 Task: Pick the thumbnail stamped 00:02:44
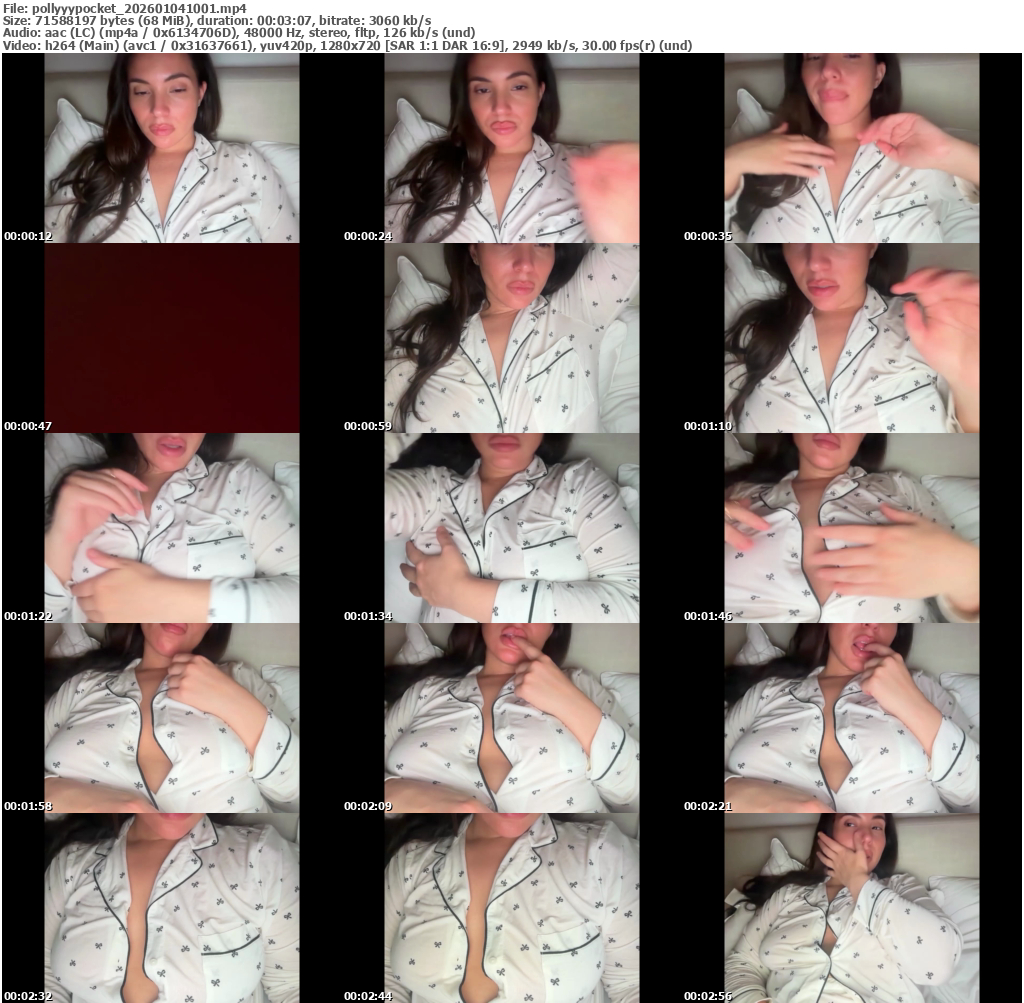[x=511, y=908]
